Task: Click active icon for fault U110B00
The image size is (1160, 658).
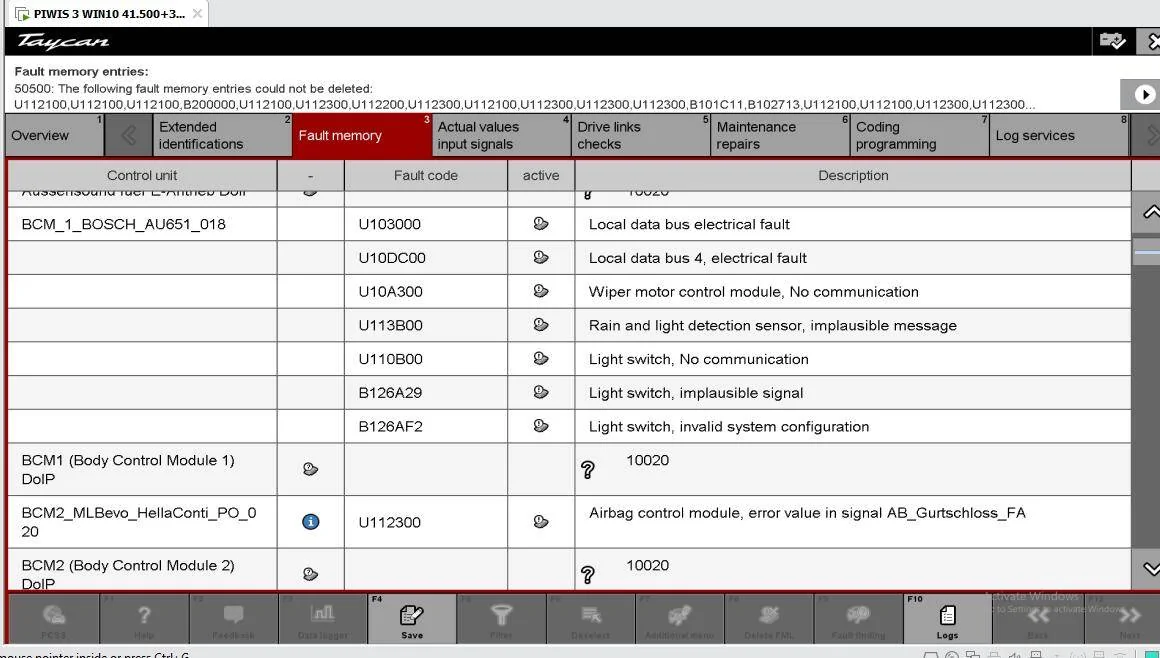Action: point(541,358)
